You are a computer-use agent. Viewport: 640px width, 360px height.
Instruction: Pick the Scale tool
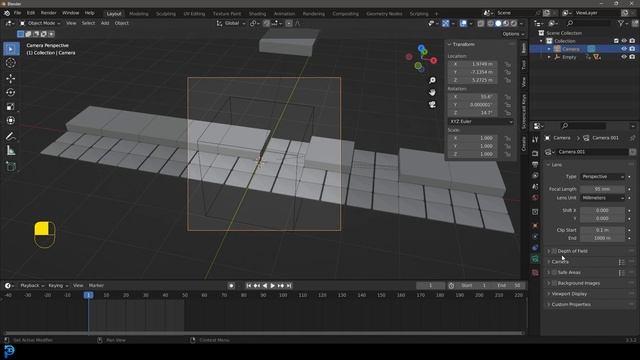pos(11,107)
